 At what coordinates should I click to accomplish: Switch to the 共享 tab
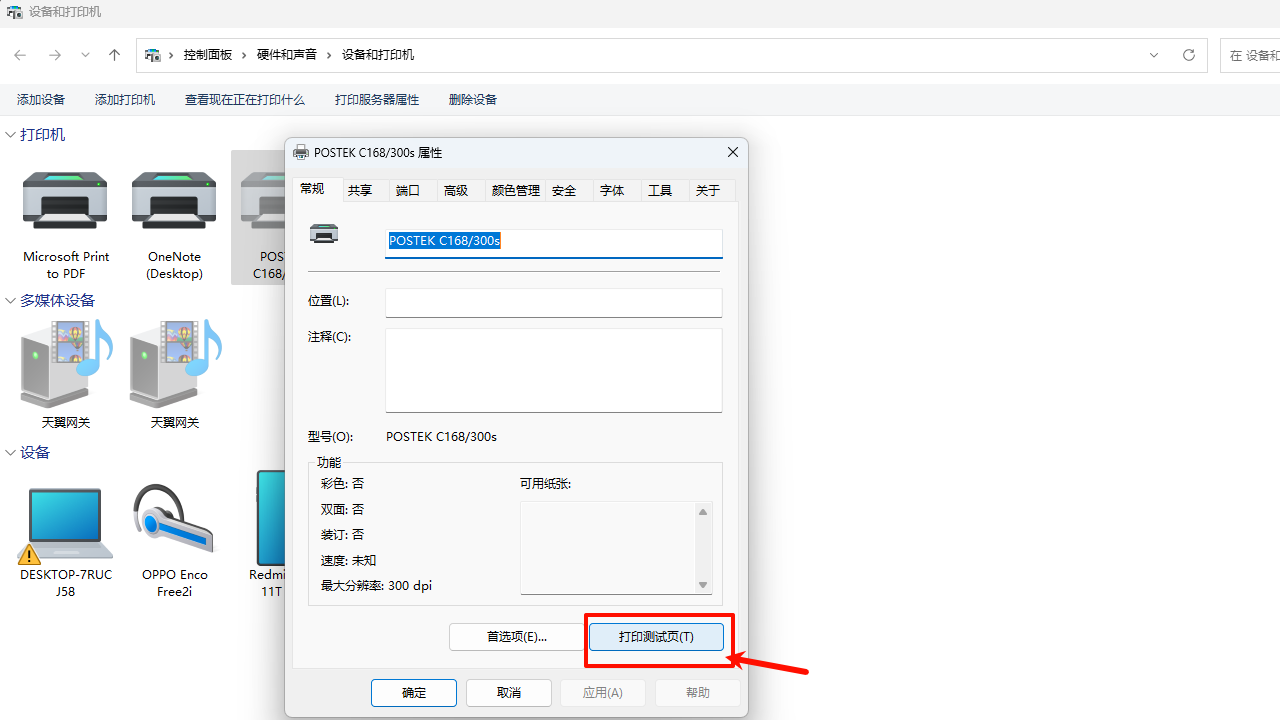pyautogui.click(x=366, y=190)
